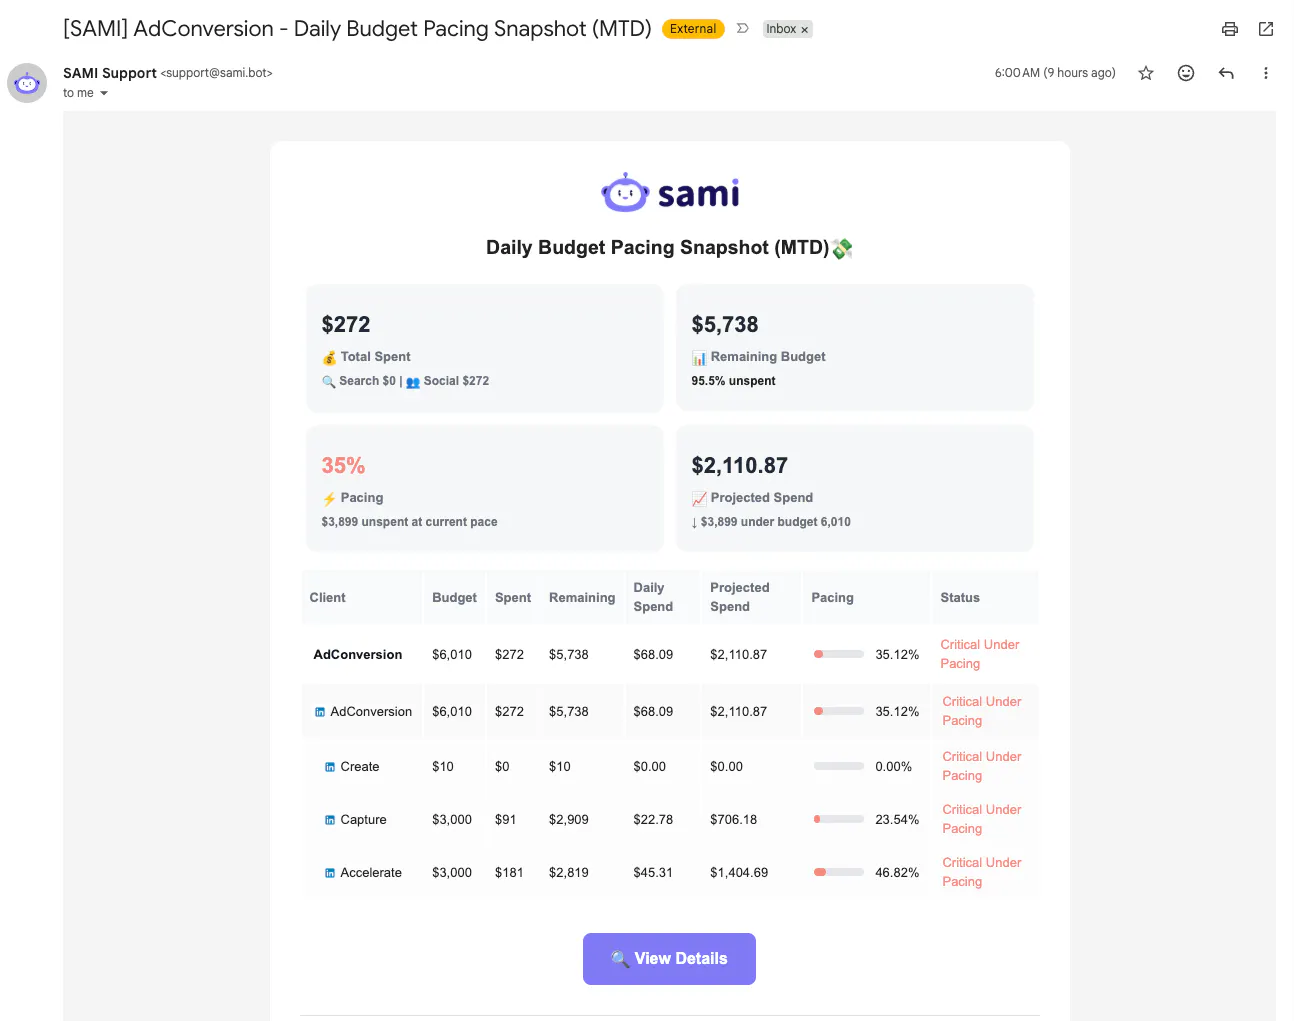Click the Capture campaign name
This screenshot has width=1294, height=1021.
click(363, 820)
